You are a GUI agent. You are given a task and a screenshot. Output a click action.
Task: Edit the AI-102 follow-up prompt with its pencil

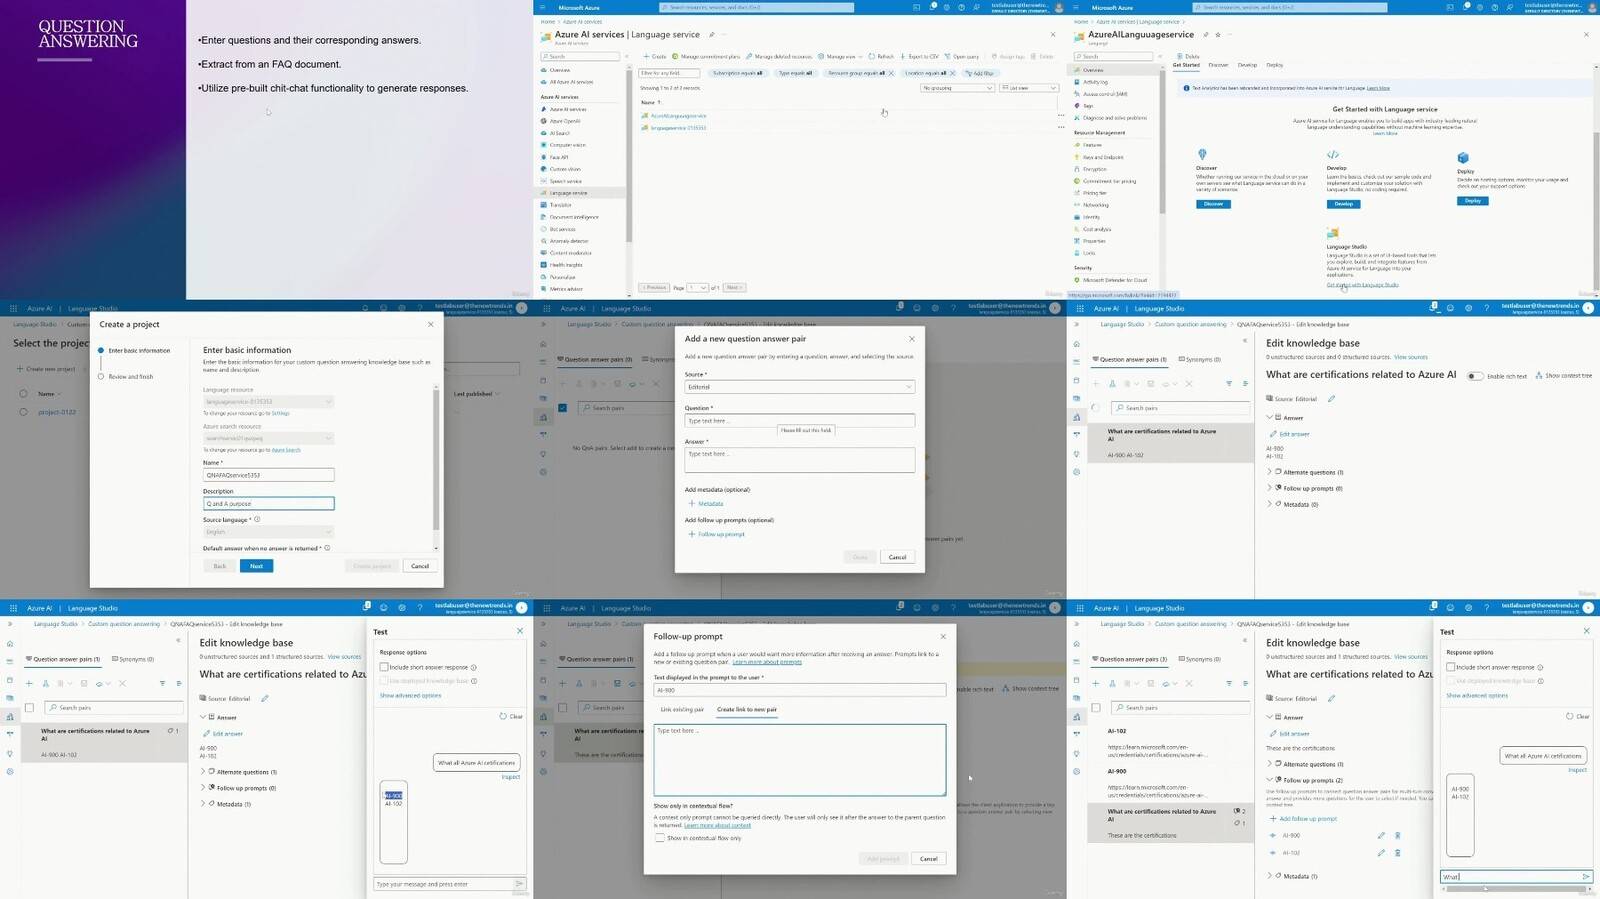[x=1381, y=853]
